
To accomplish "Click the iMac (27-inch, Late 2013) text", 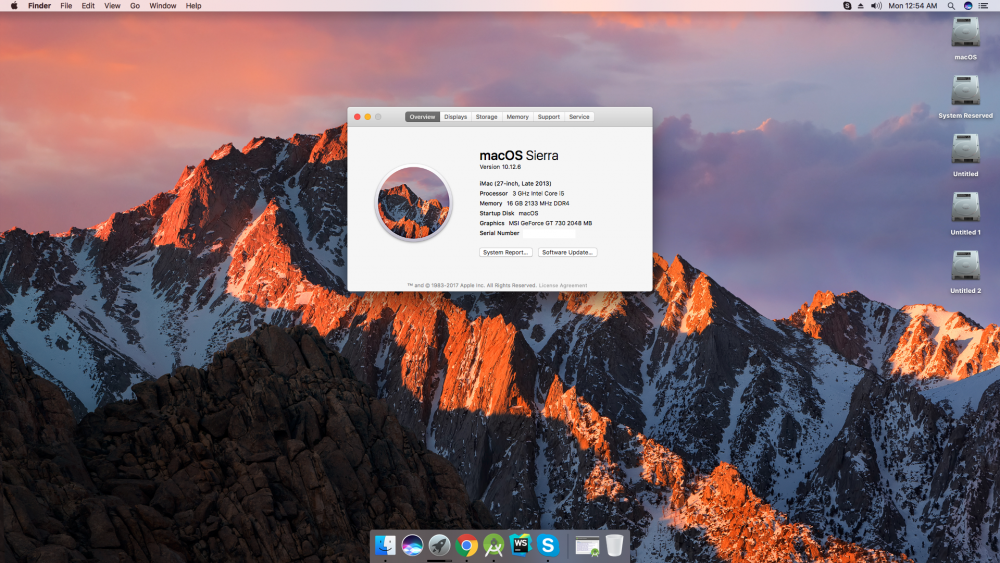I will tap(515, 184).
